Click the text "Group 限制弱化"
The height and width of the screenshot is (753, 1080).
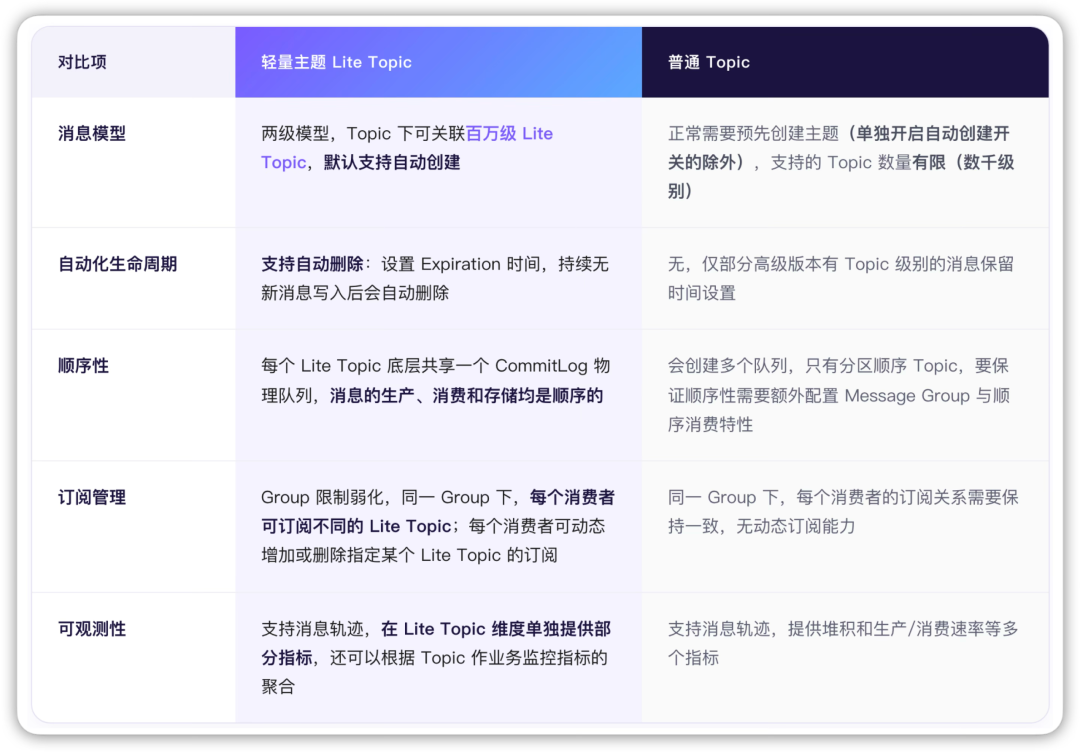(322, 497)
